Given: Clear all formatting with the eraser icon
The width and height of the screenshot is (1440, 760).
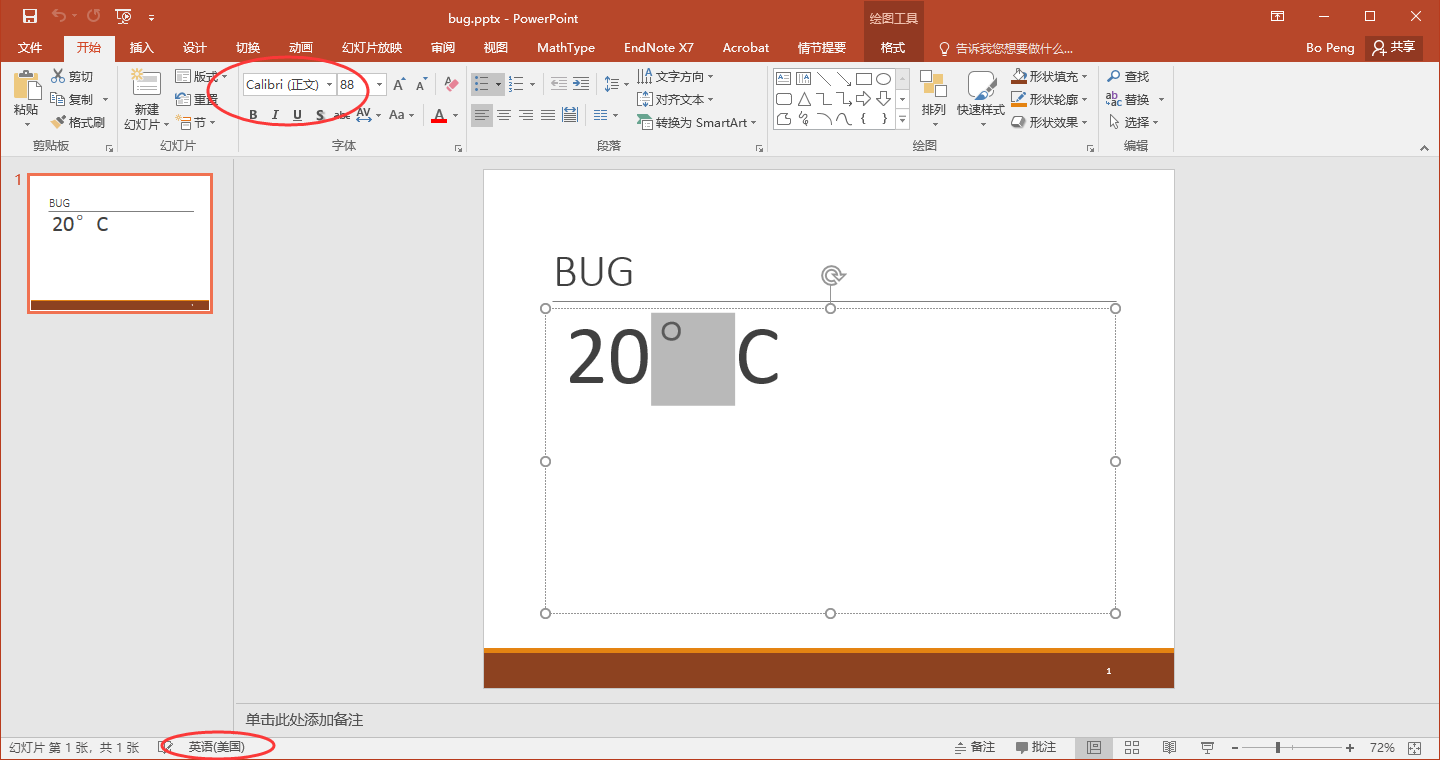Looking at the screenshot, I should tap(451, 85).
